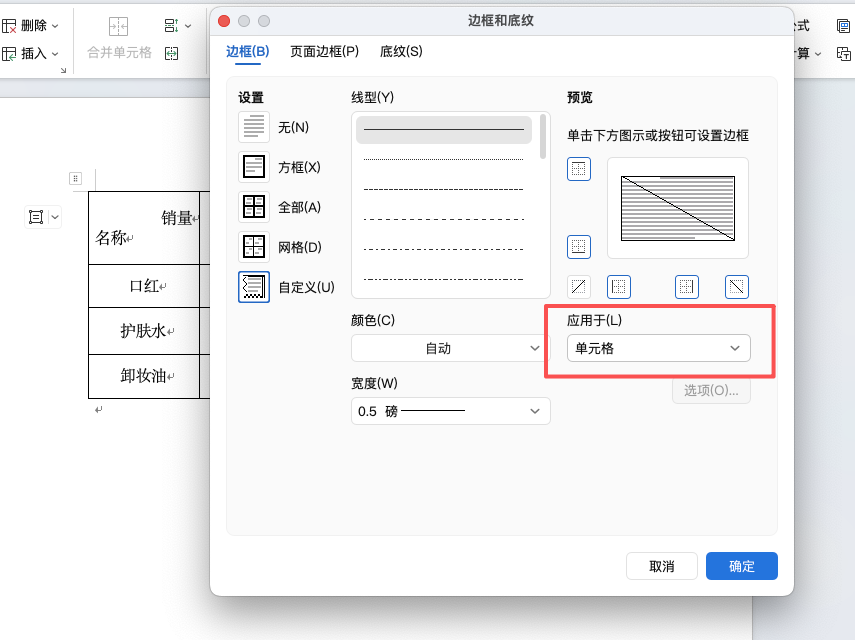Click the 名称 text in header cell
The height and width of the screenshot is (640, 855).
111,238
